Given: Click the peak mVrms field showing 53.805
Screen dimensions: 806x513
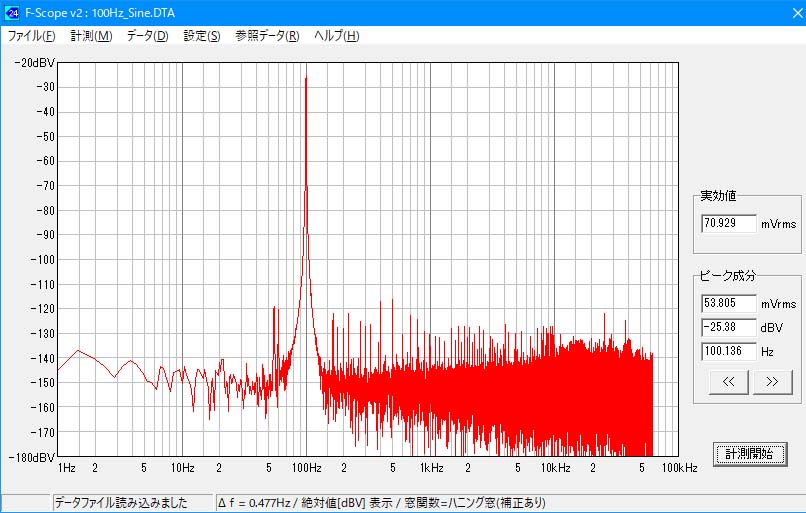Looking at the screenshot, I should click(x=728, y=303).
